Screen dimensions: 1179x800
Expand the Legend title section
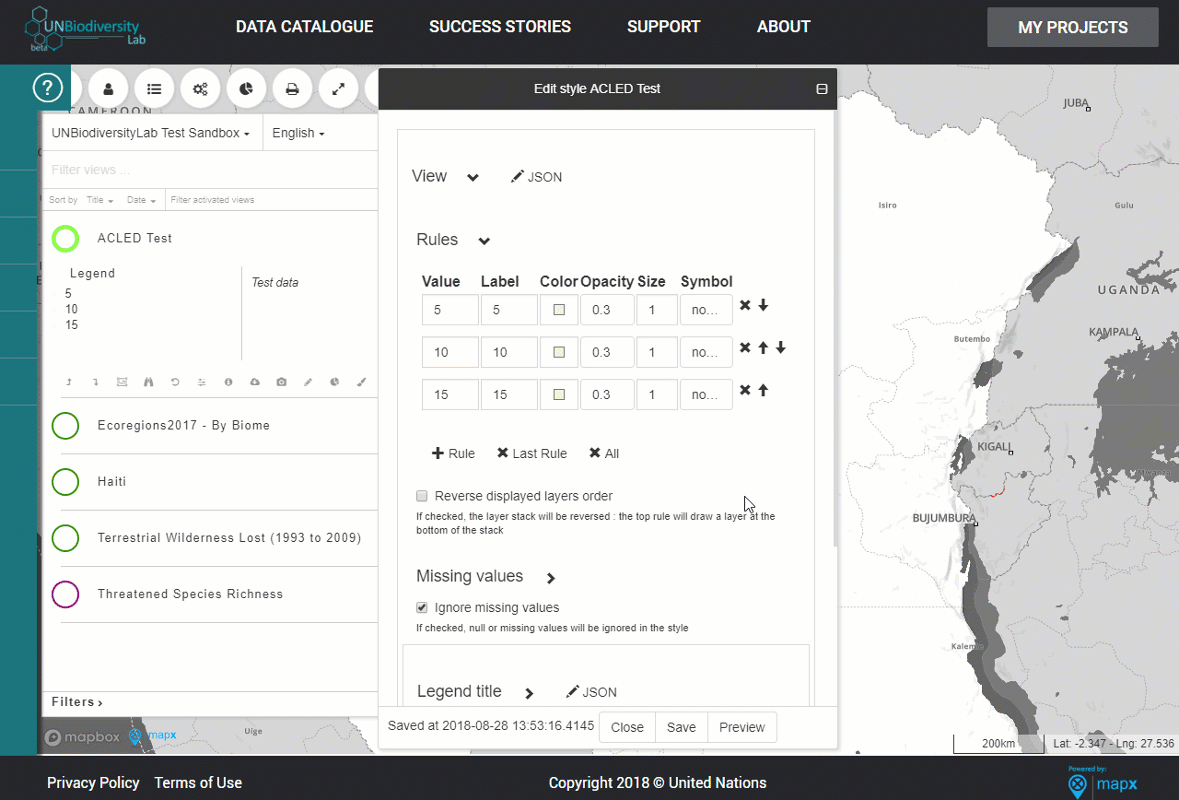tap(529, 692)
